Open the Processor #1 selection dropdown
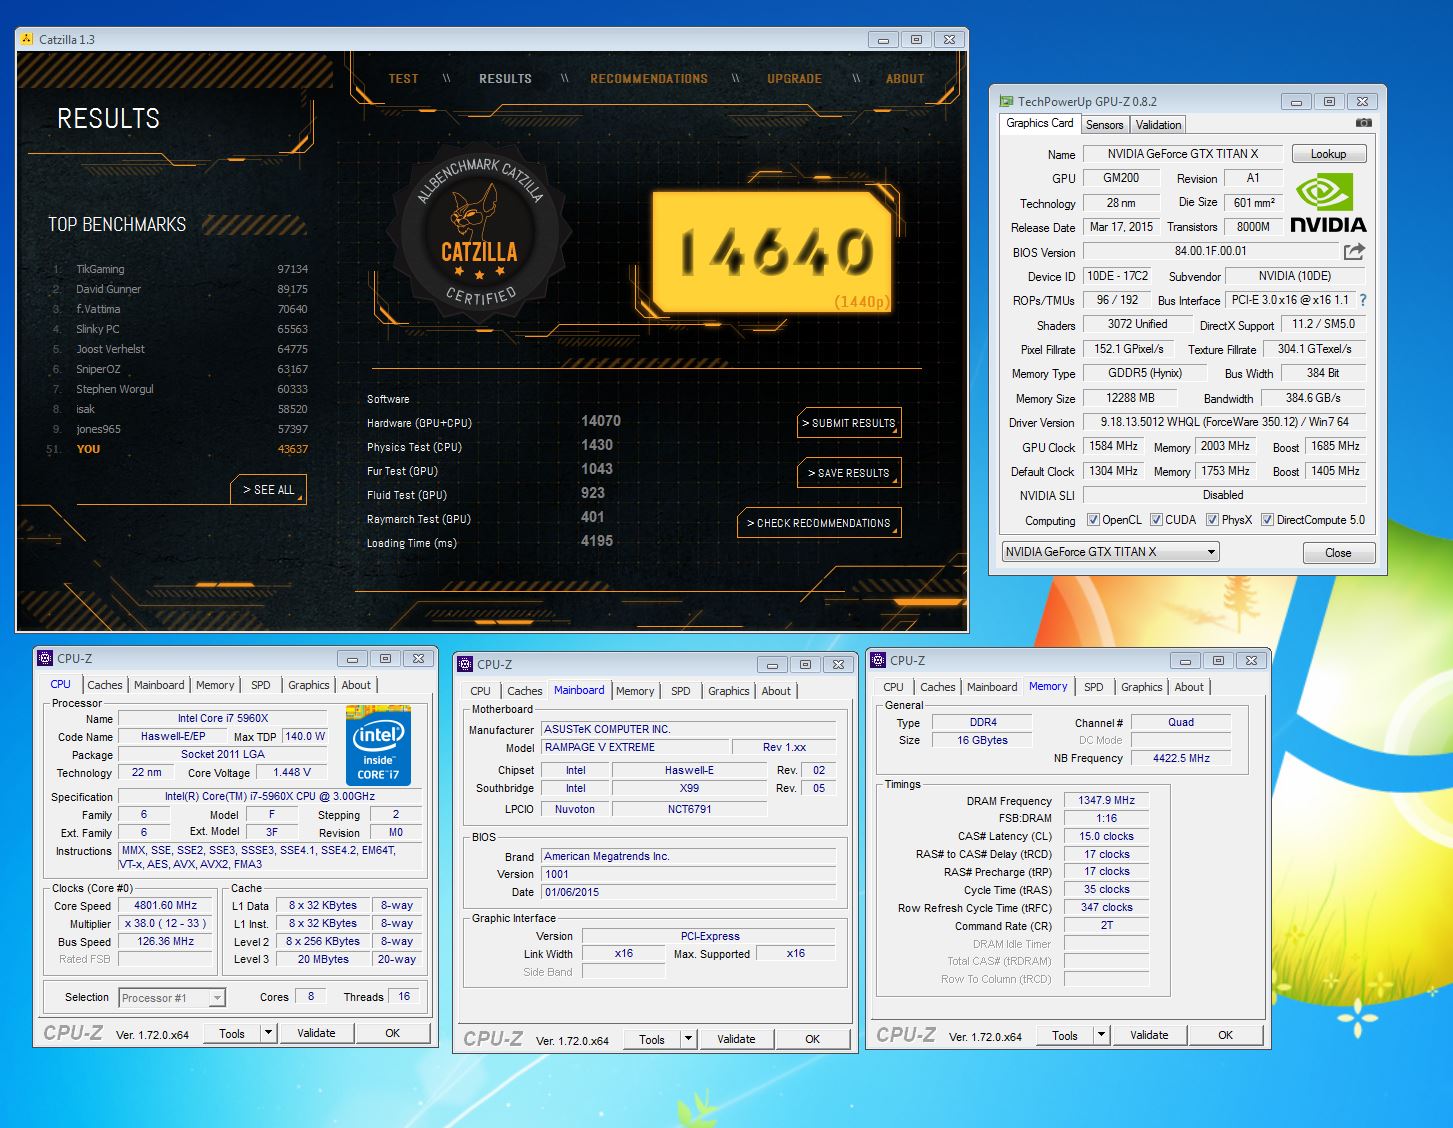This screenshot has width=1453, height=1128. pos(172,998)
